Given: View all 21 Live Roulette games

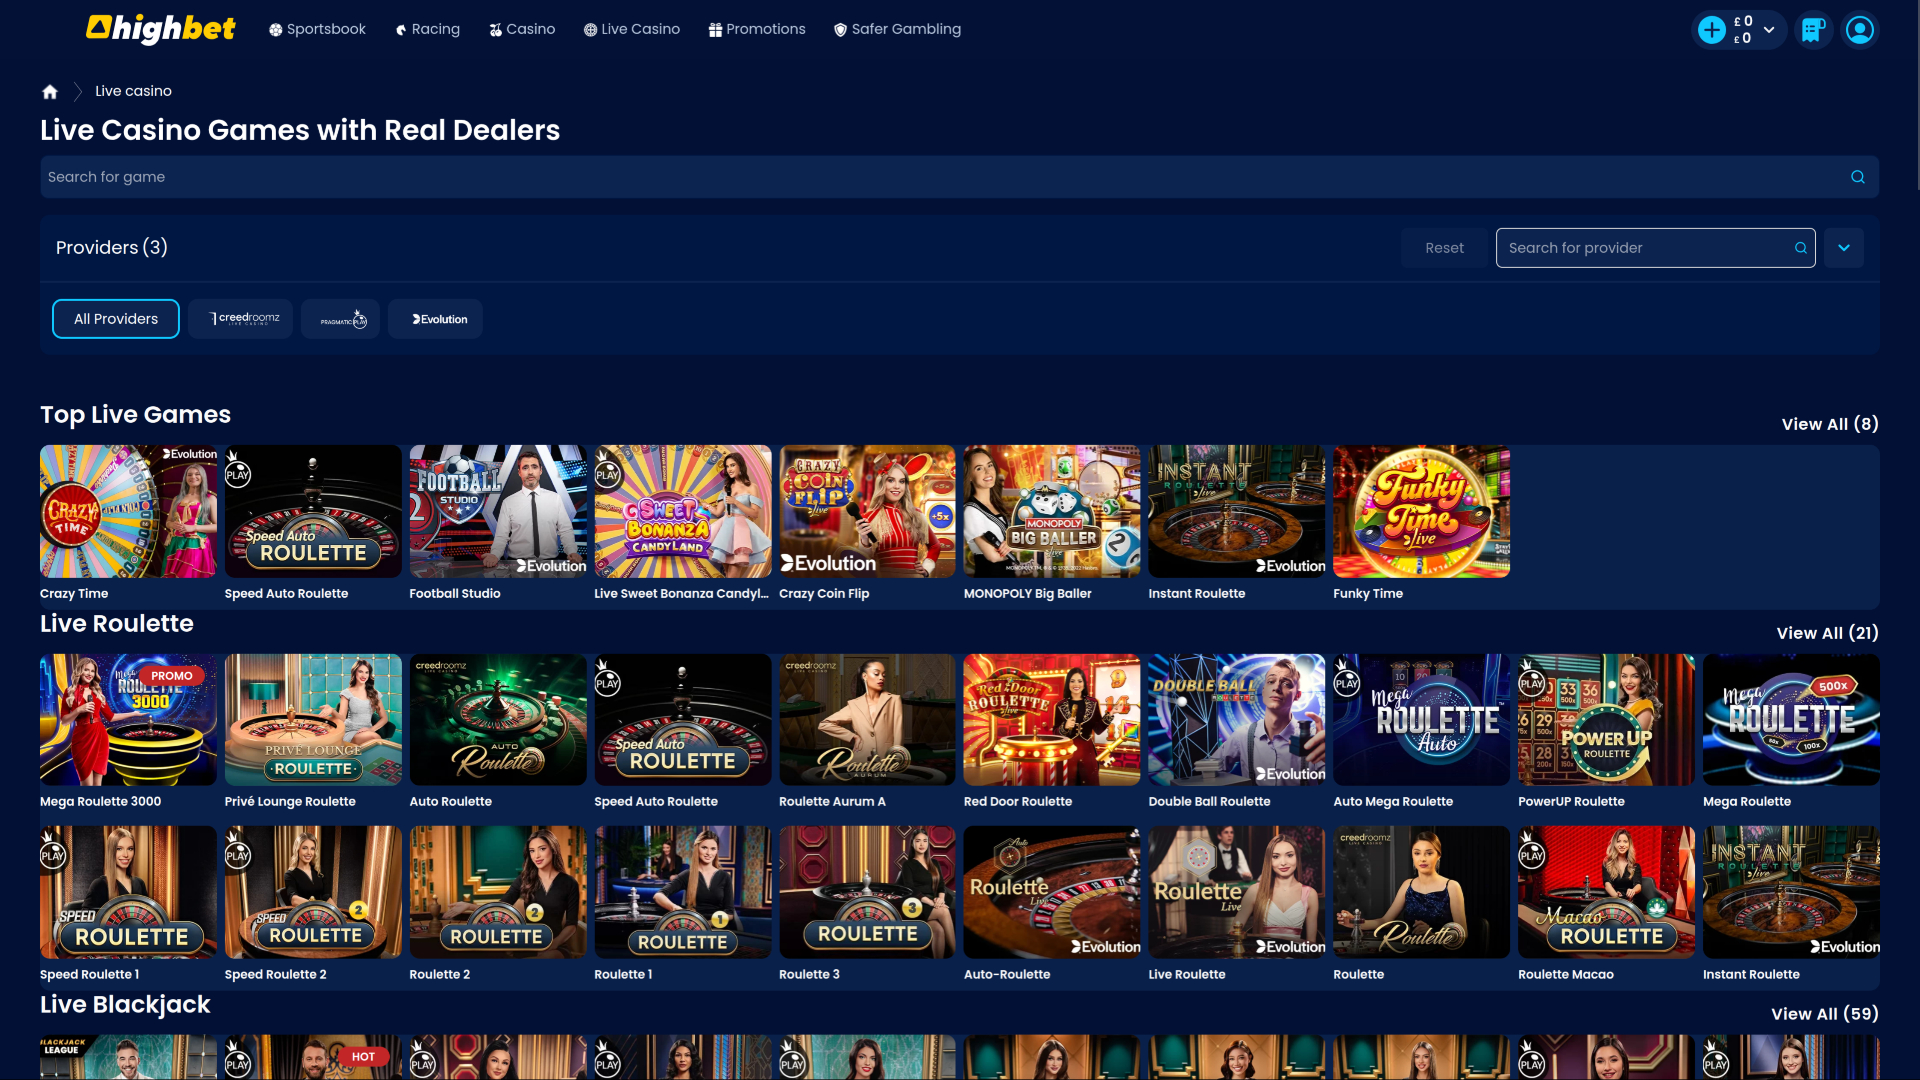Looking at the screenshot, I should tap(1827, 633).
